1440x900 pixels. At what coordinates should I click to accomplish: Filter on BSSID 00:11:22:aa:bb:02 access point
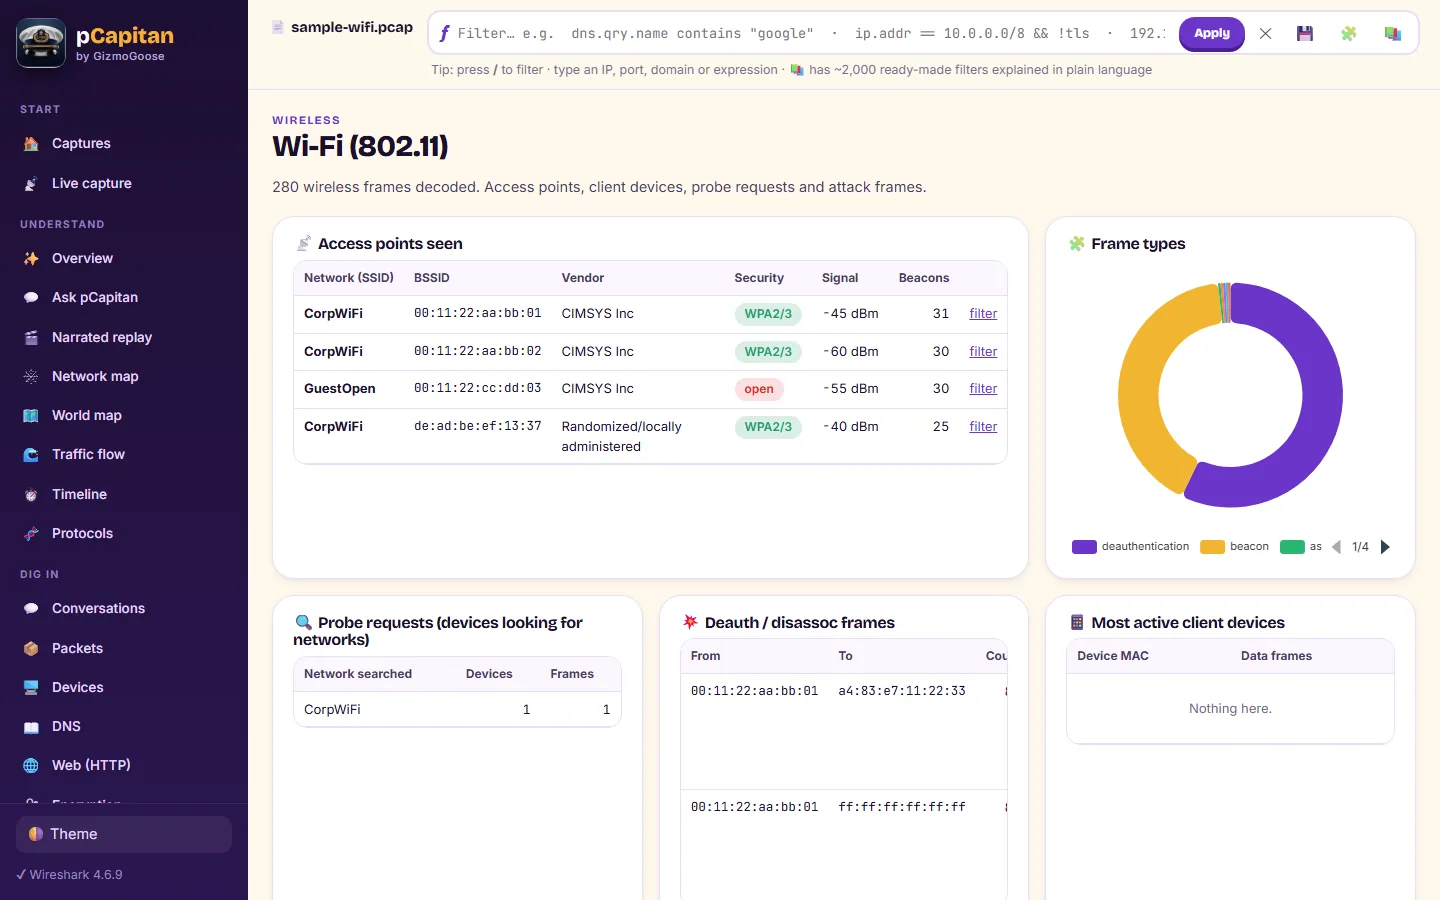click(983, 352)
